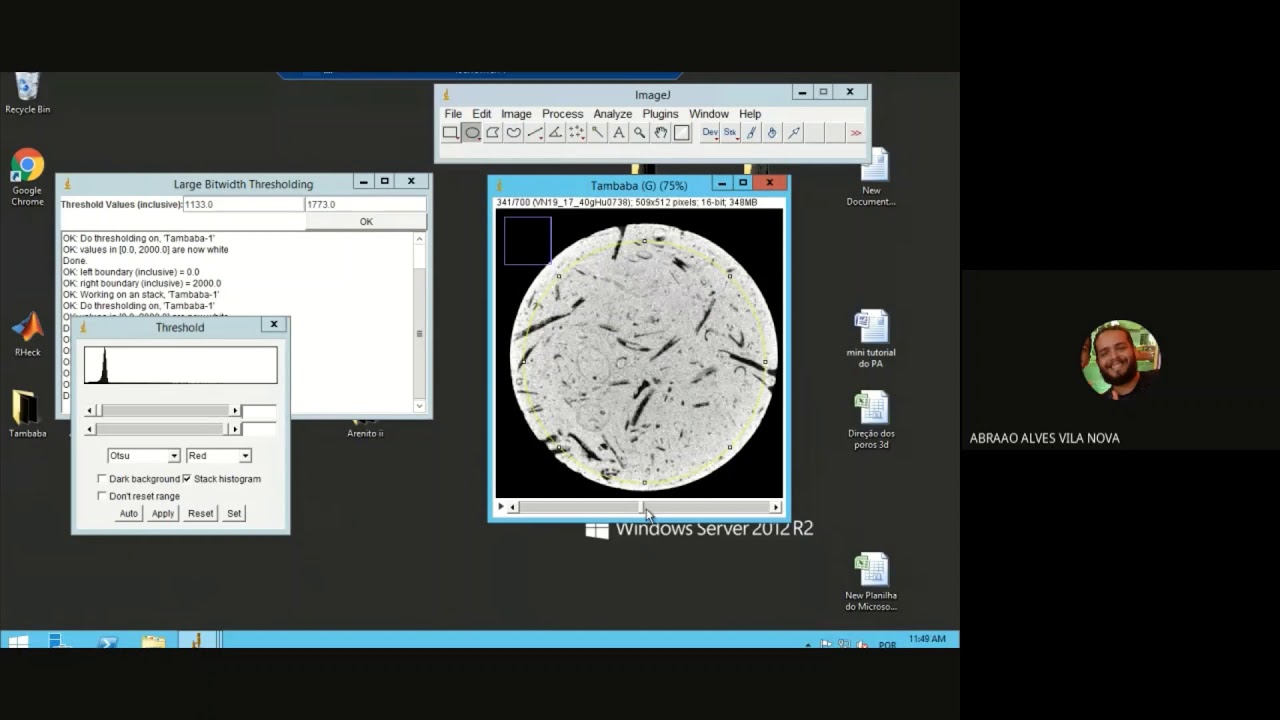Open the Process menu

pos(563,114)
